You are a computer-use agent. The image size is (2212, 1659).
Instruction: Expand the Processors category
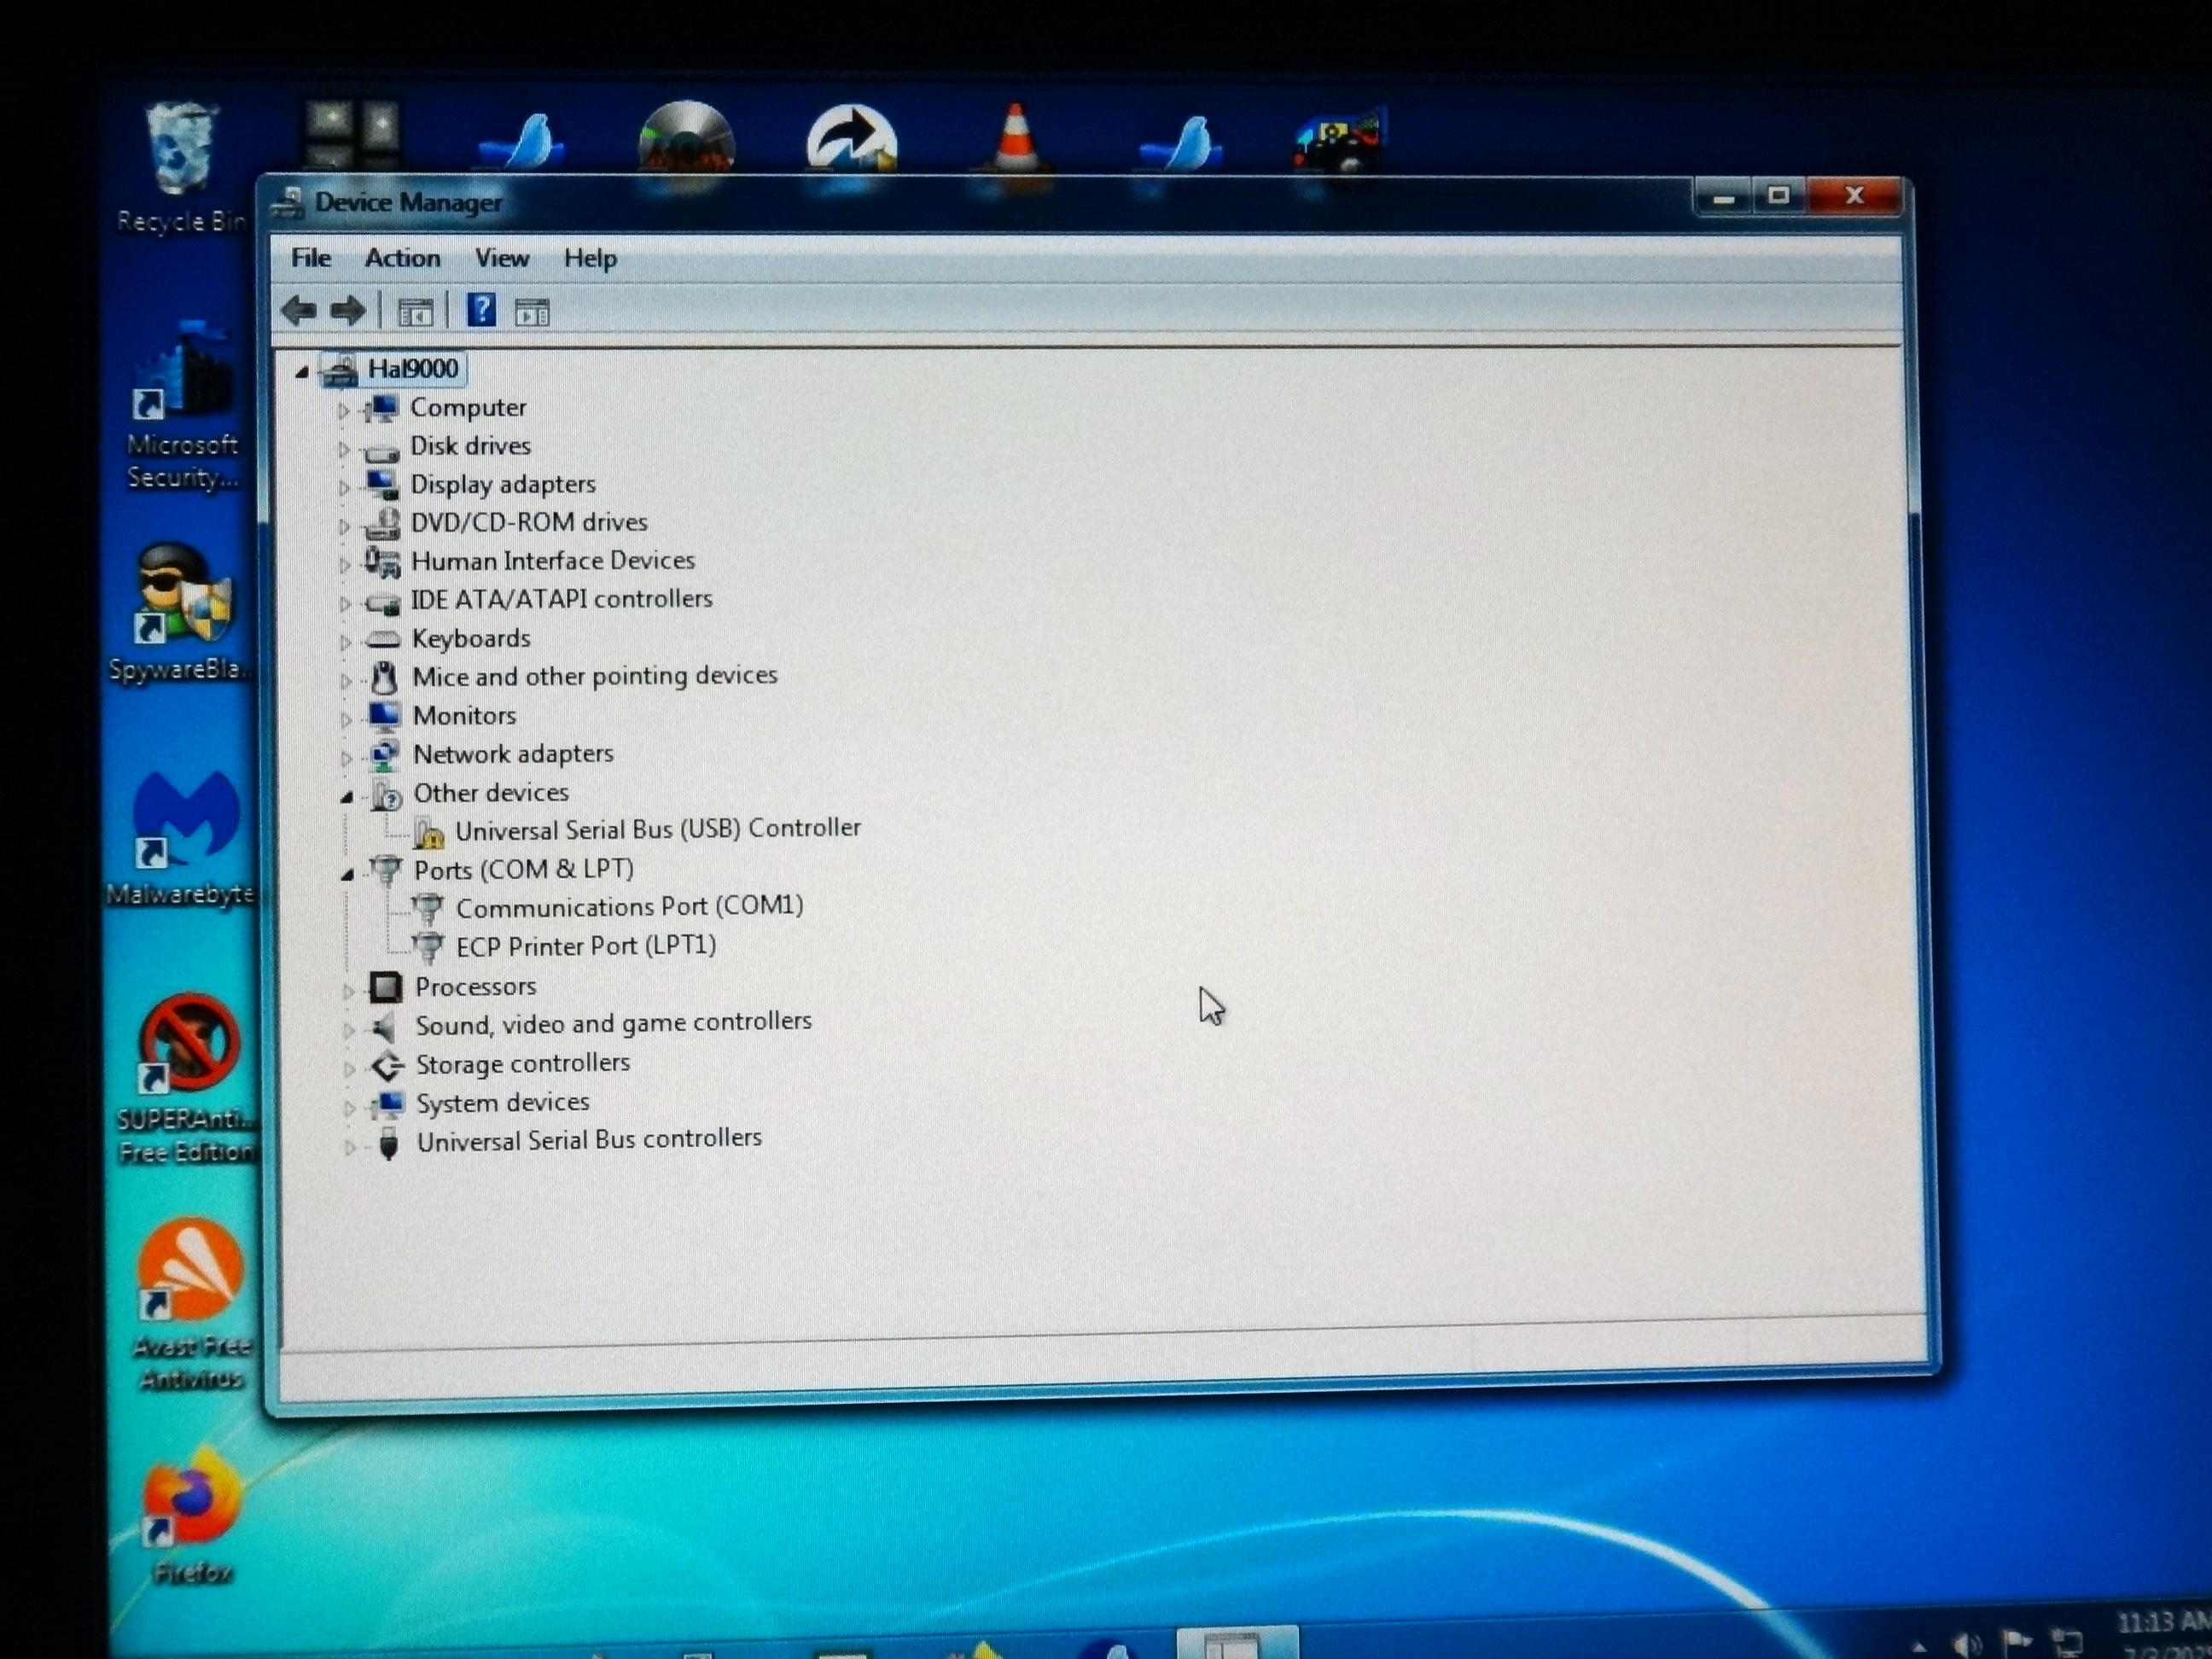tap(348, 991)
